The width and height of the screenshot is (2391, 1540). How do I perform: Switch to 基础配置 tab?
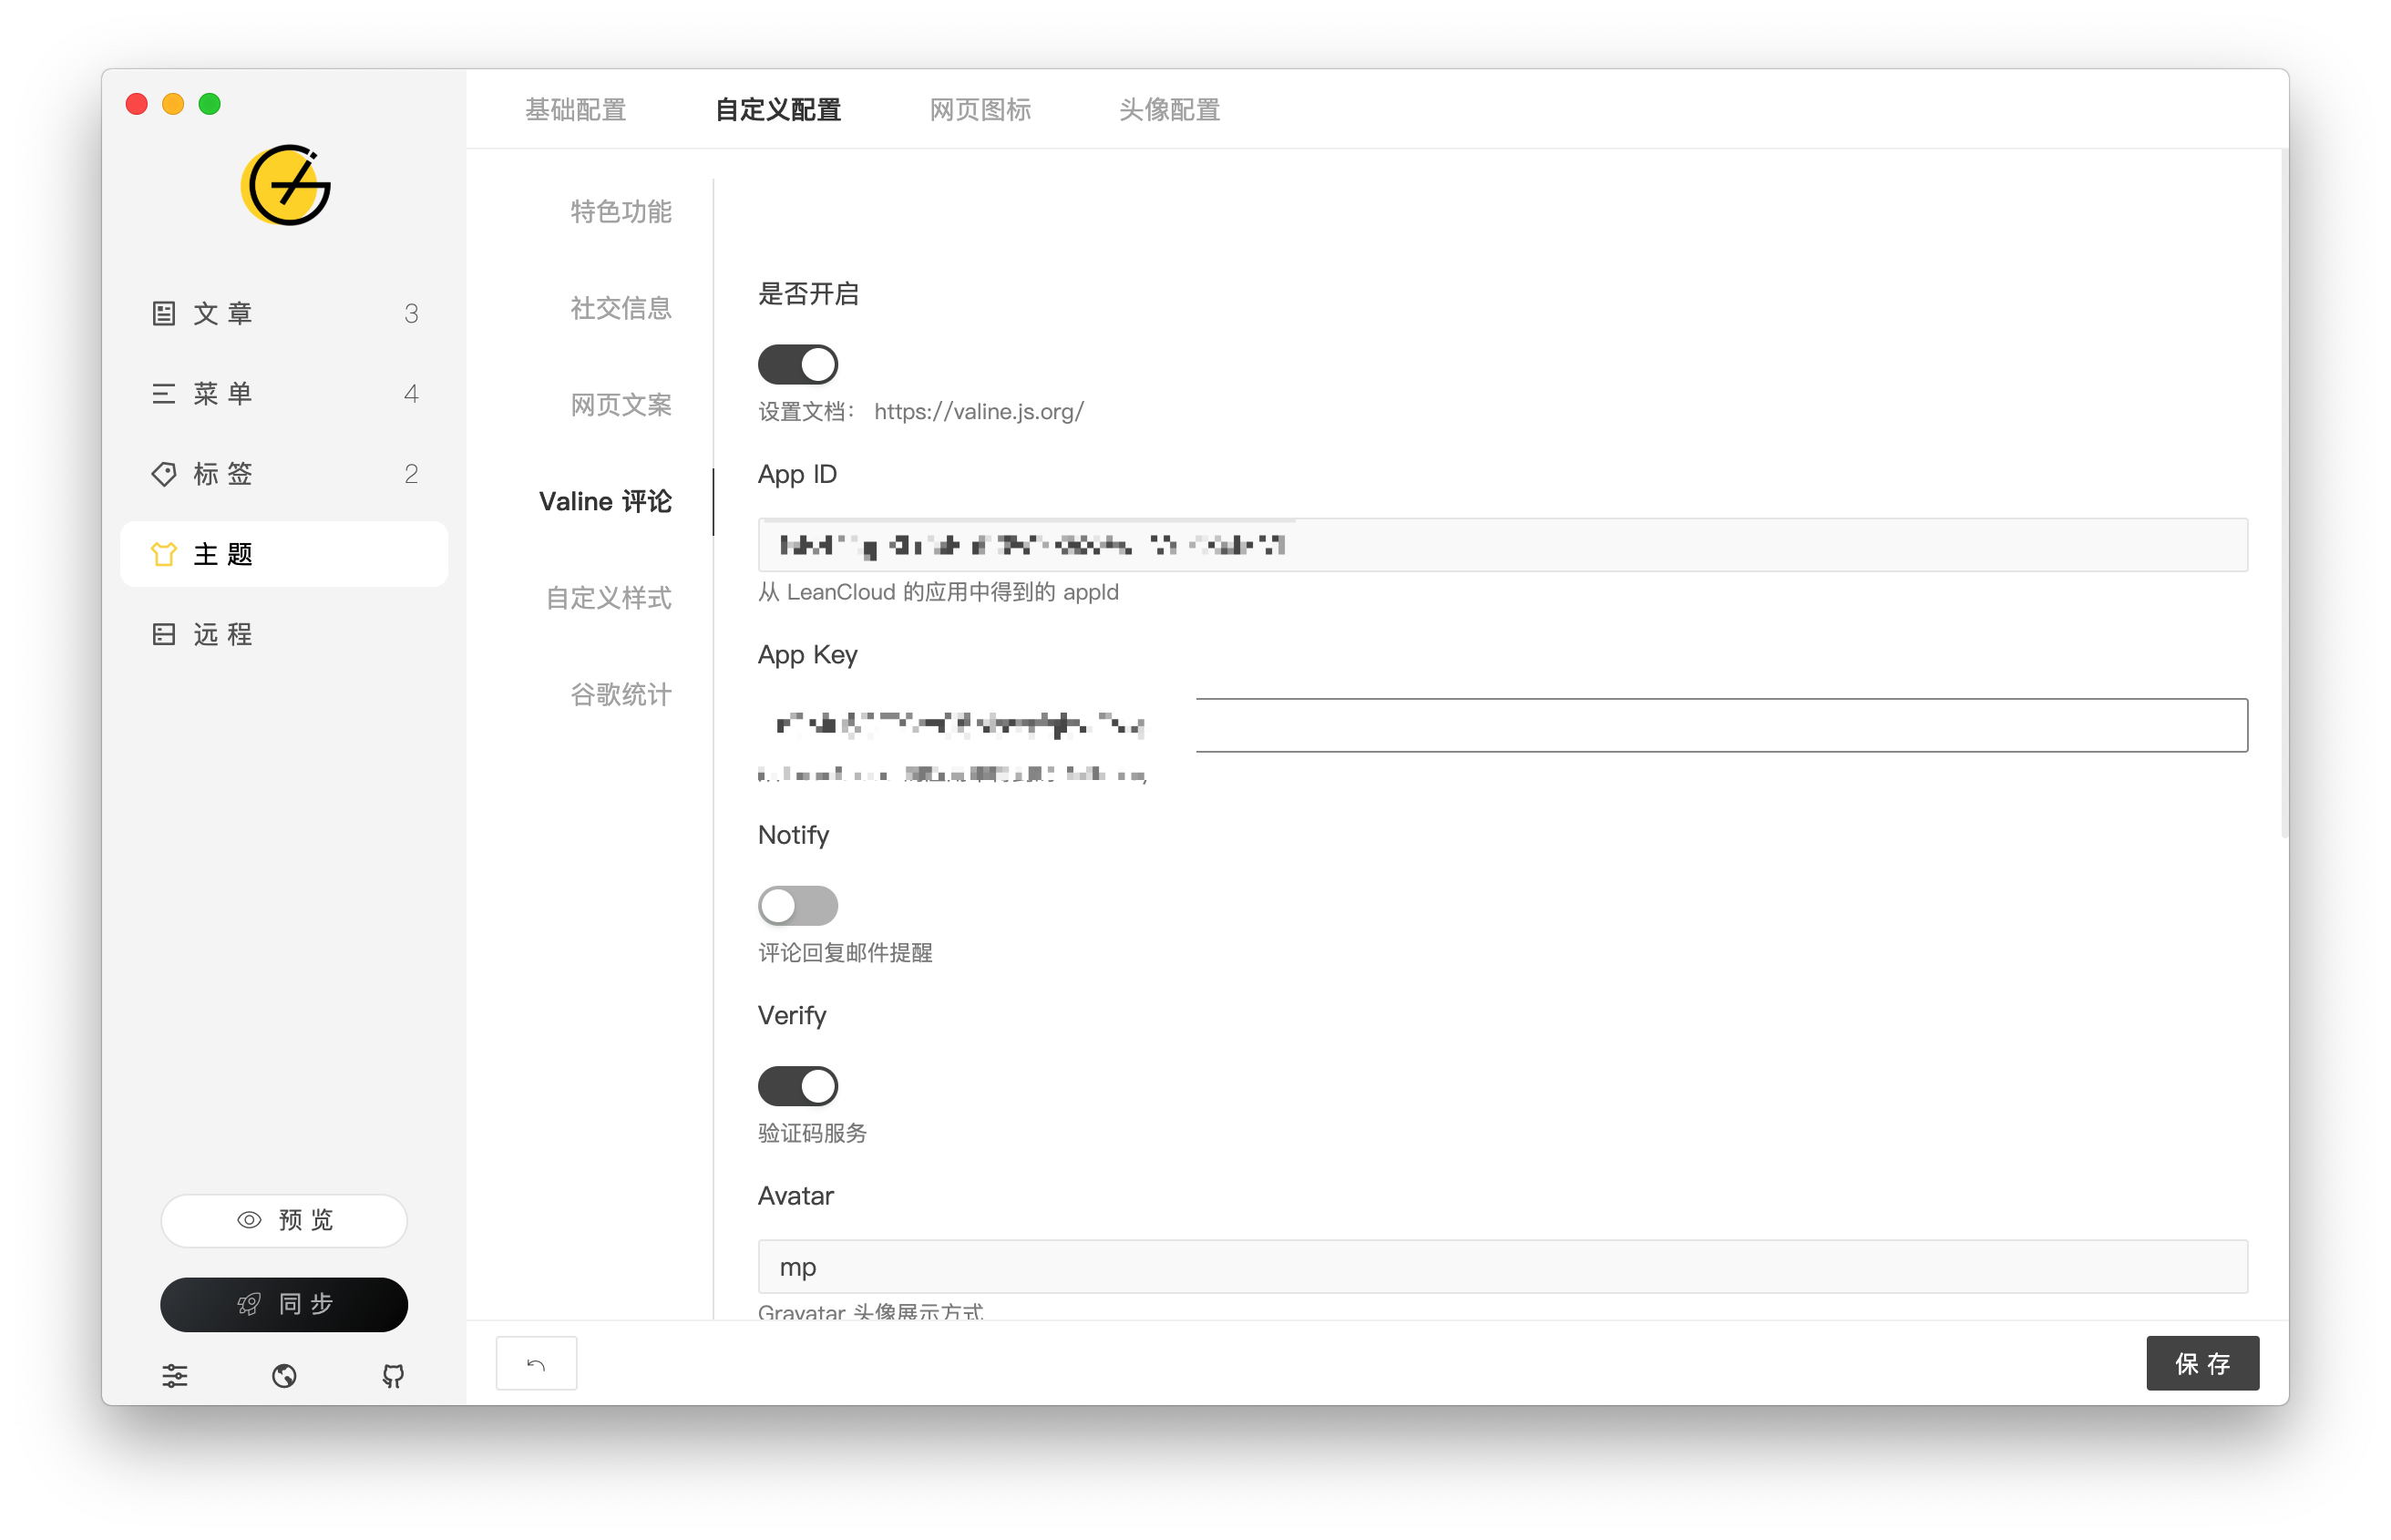coord(575,109)
